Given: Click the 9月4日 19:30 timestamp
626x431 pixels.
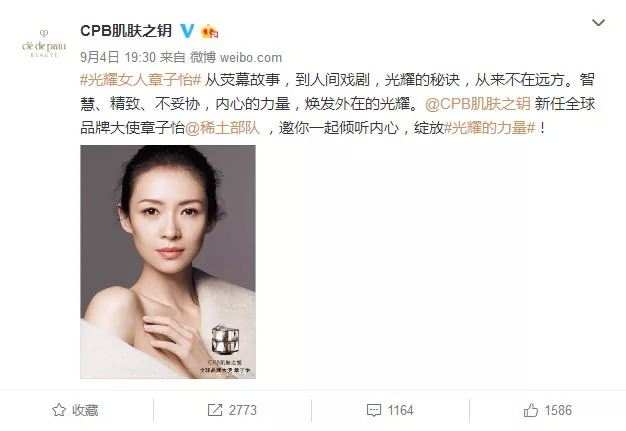Looking at the screenshot, I should [x=118, y=57].
